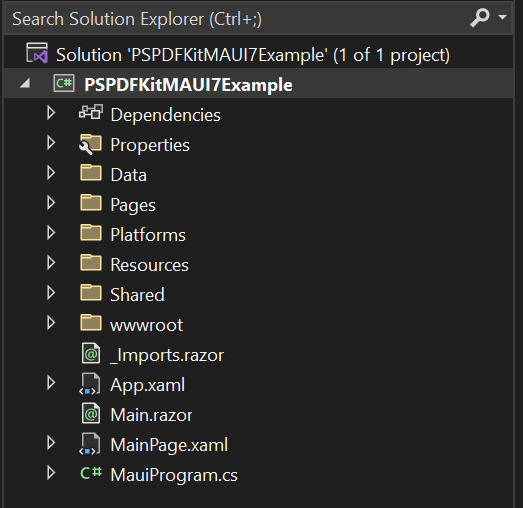Expand the Data folder
The width and height of the screenshot is (523, 508).
51,173
